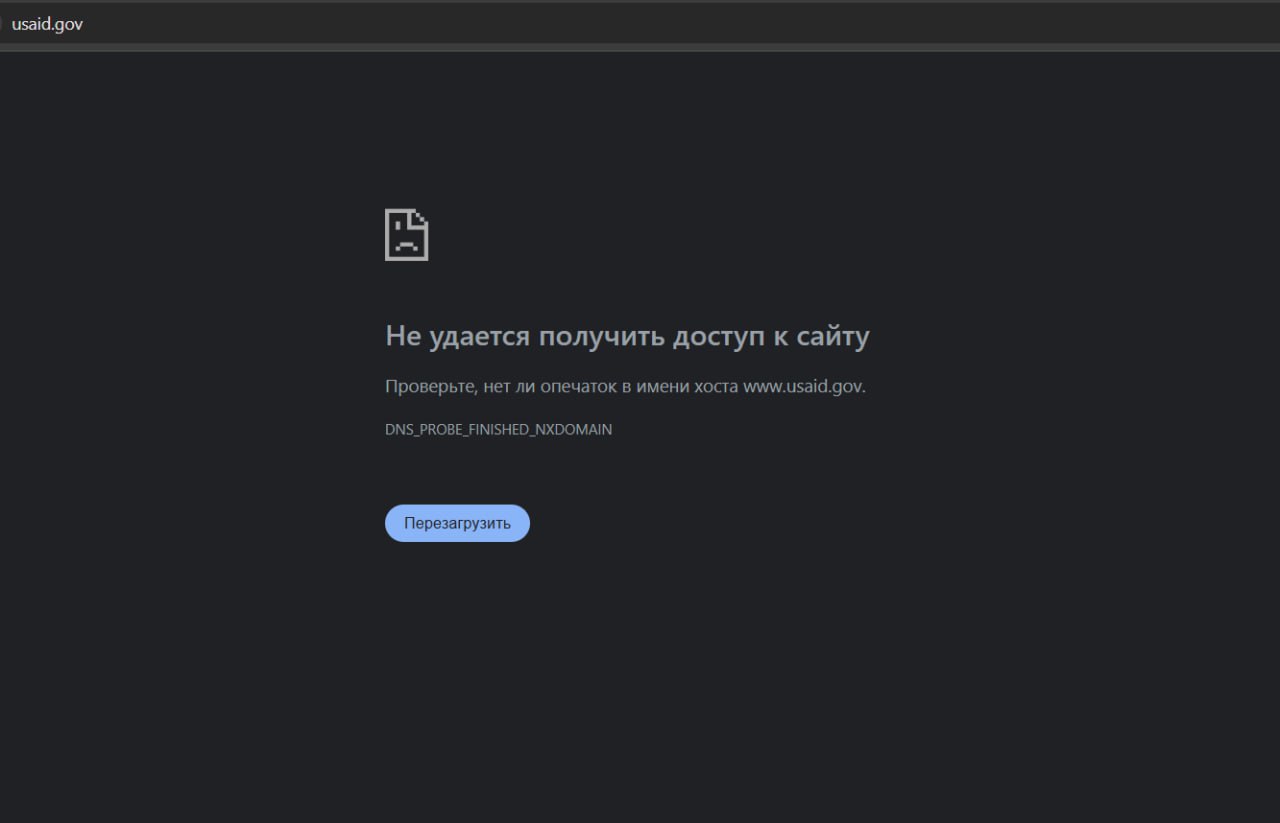1280x823 pixels.
Task: Click the sad page error icon
Action: click(x=407, y=235)
